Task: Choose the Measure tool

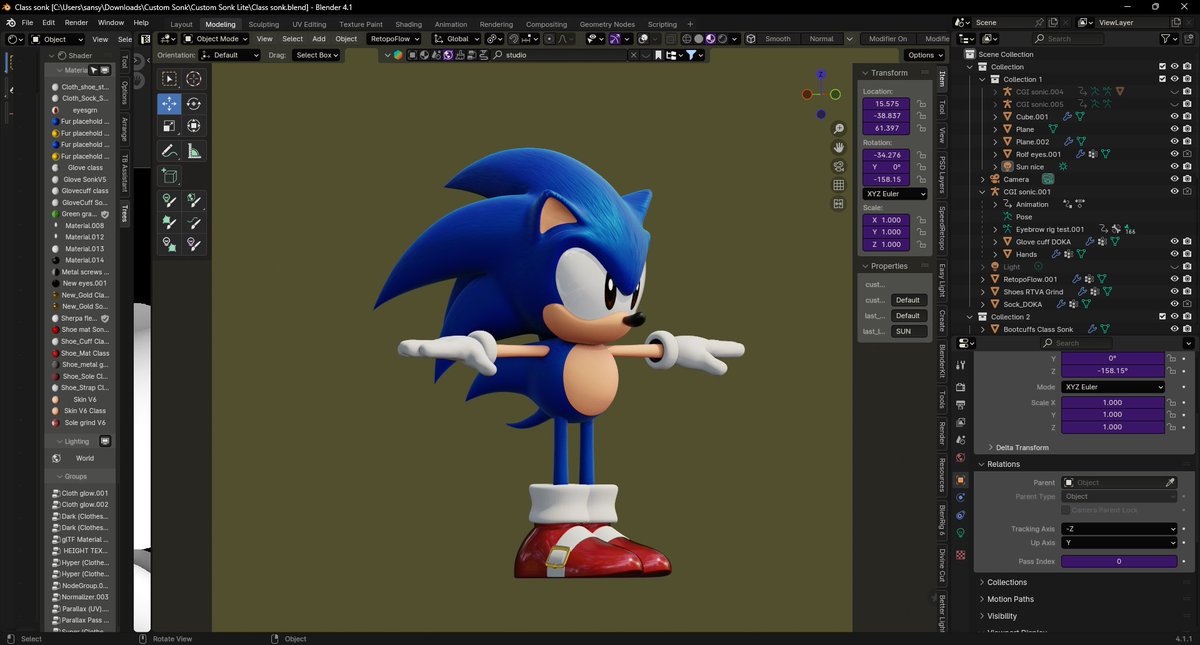Action: pos(193,151)
